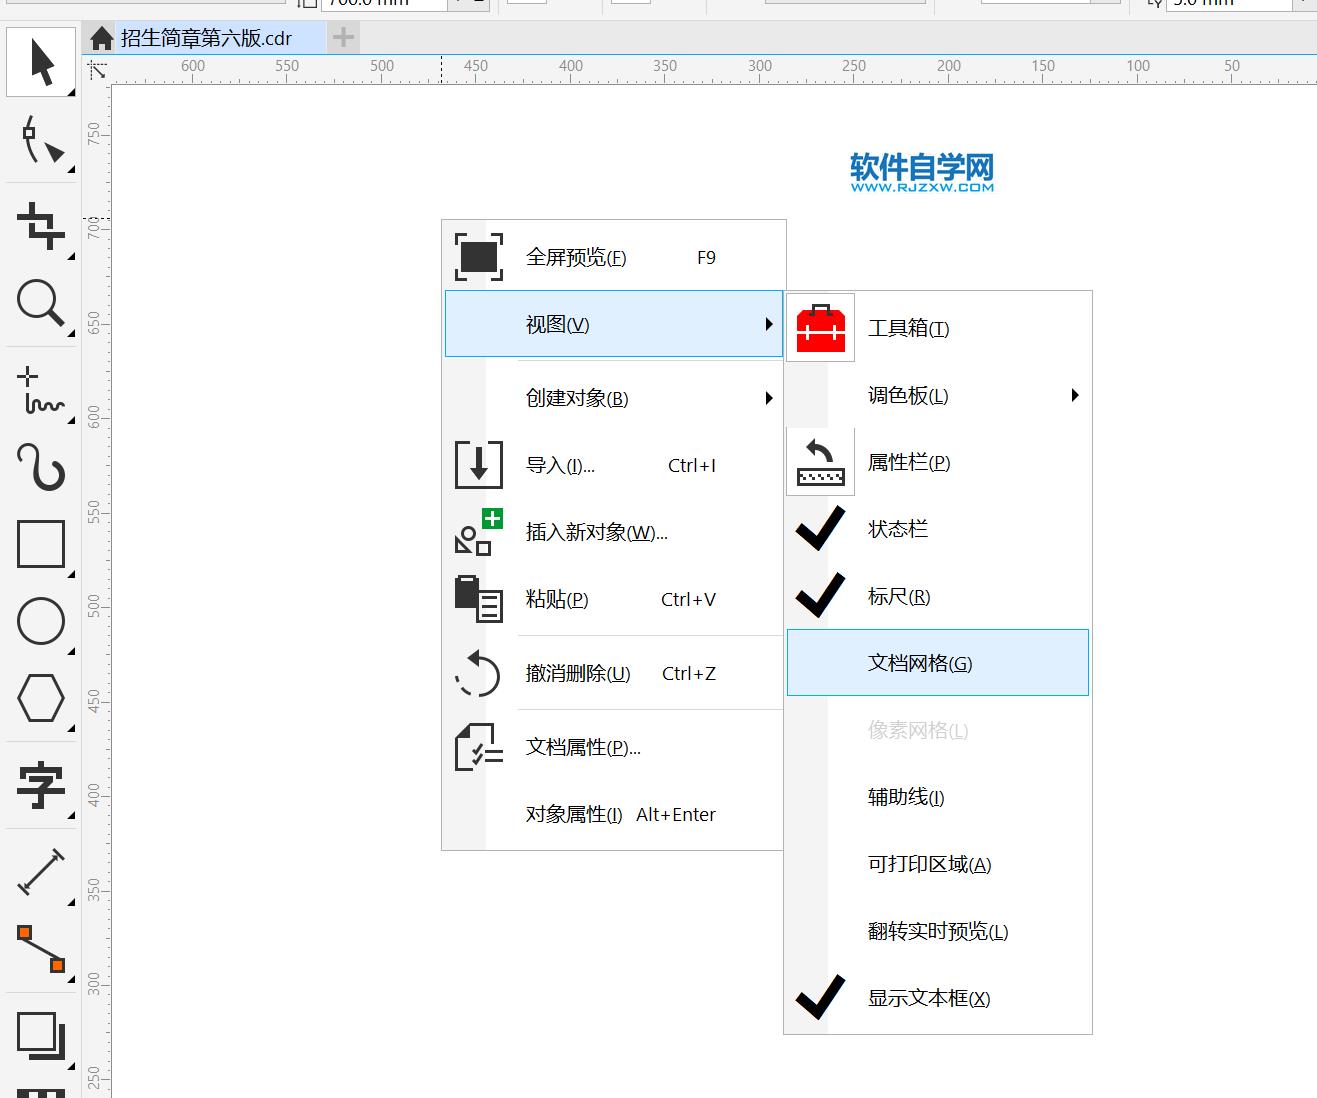Click the Welcome screen home icon

(101, 39)
